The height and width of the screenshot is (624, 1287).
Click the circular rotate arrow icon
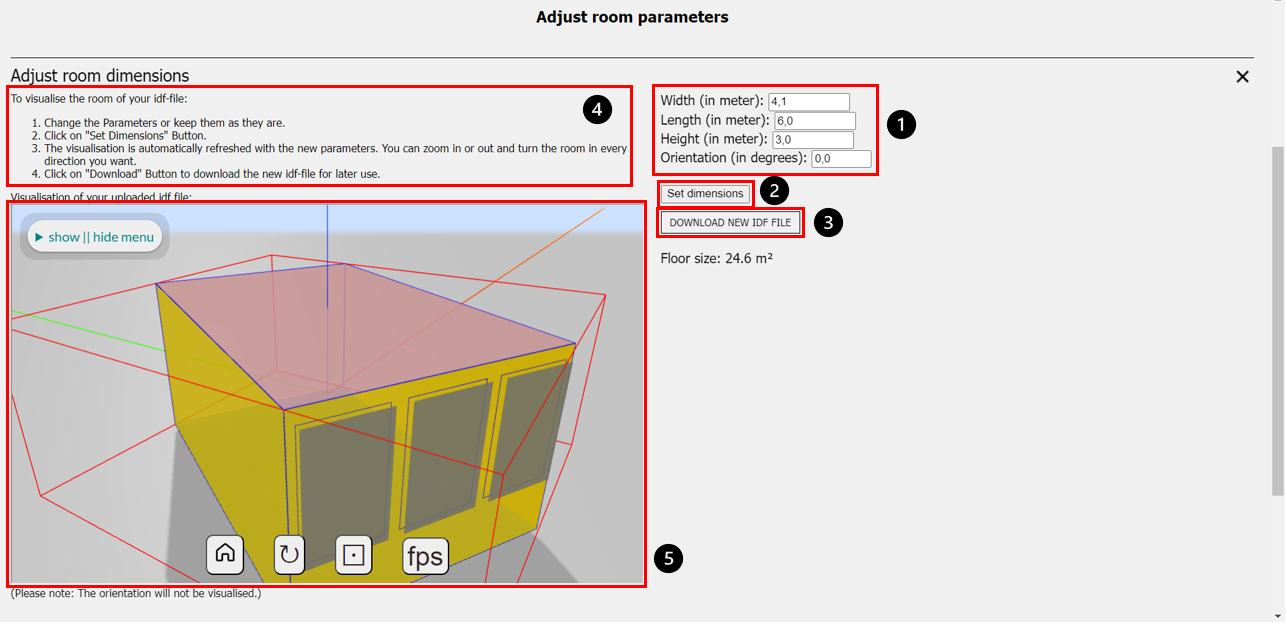click(x=289, y=555)
